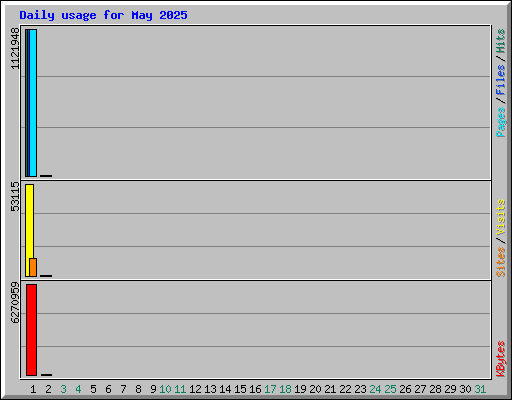This screenshot has height=400, width=512.
Task: Select the orange Sites legend label
Action: 500,262
